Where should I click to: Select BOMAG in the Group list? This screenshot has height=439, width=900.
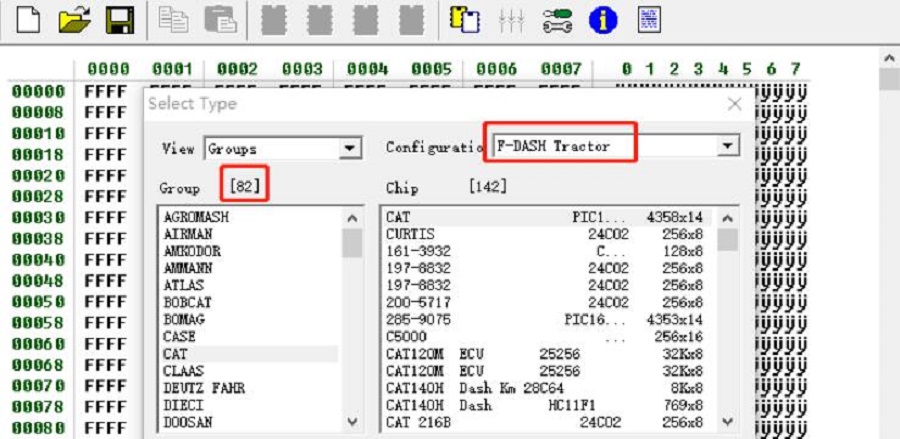coord(248,319)
